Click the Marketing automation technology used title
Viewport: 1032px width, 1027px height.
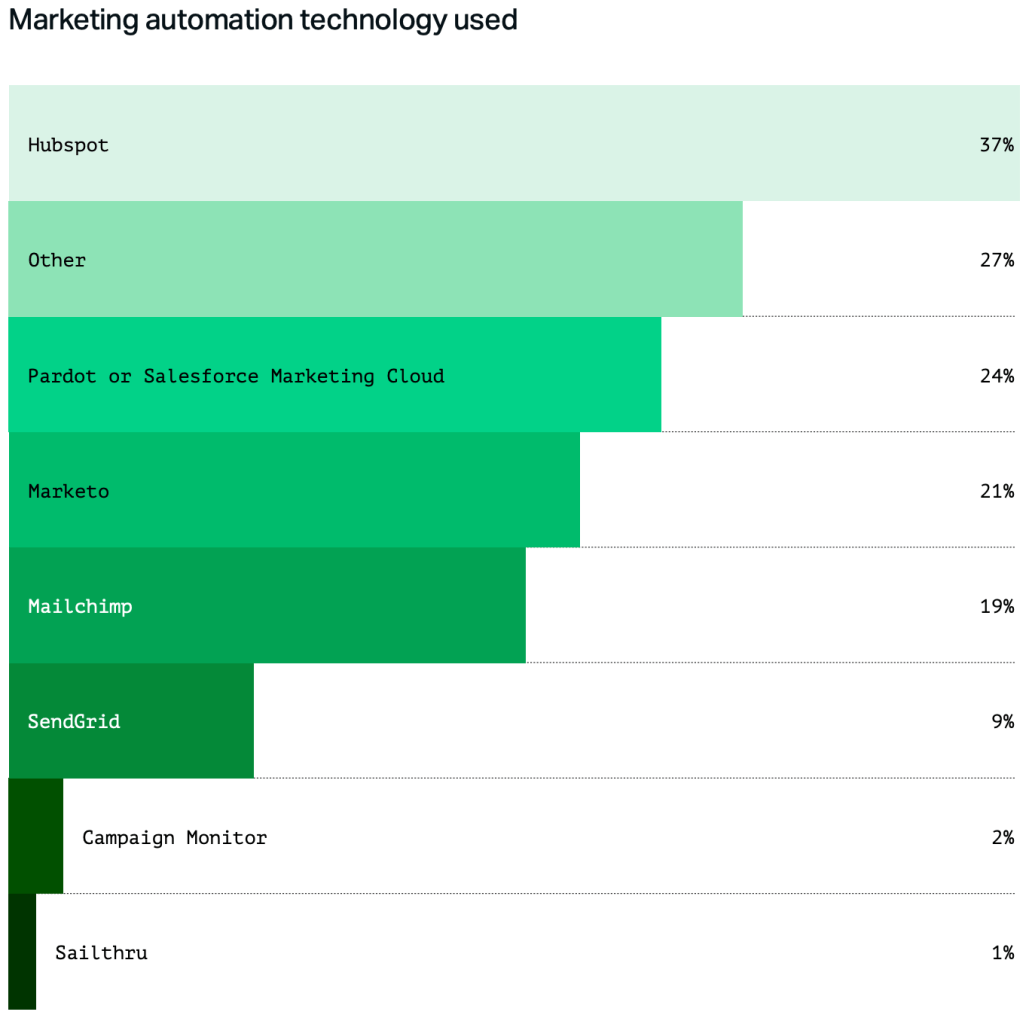[x=263, y=20]
